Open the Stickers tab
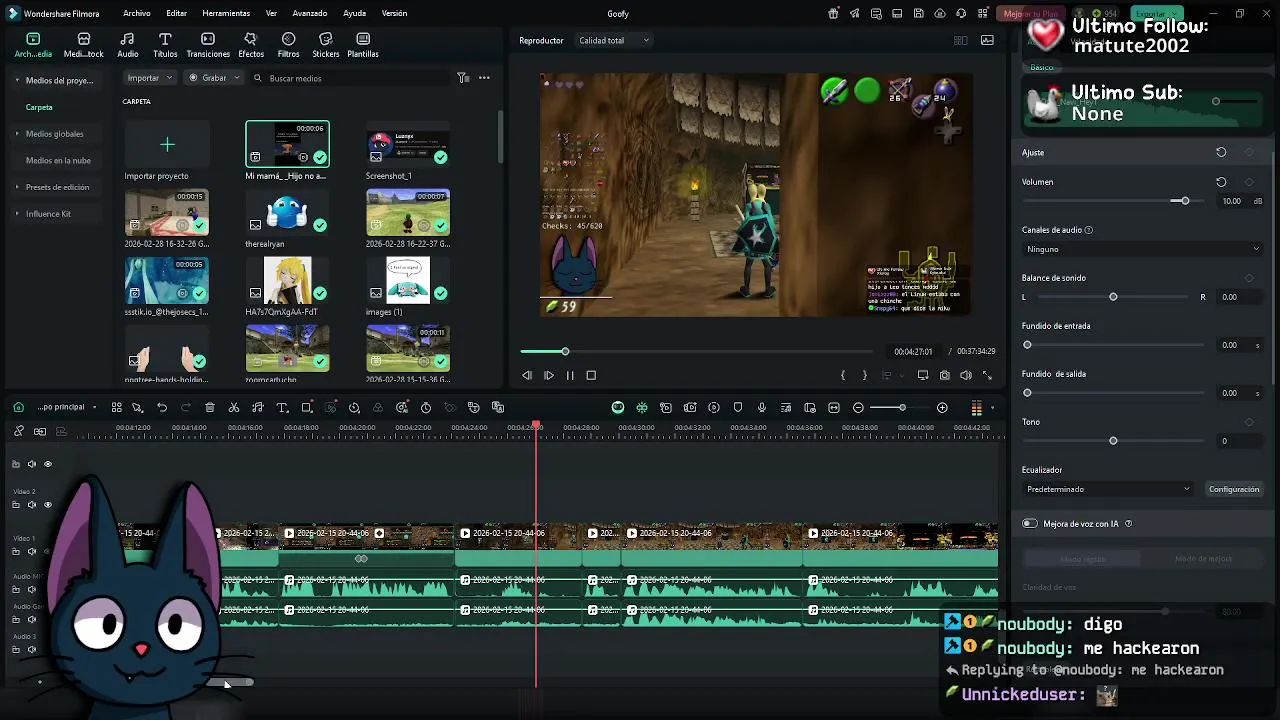The width and height of the screenshot is (1280, 720). [325, 45]
